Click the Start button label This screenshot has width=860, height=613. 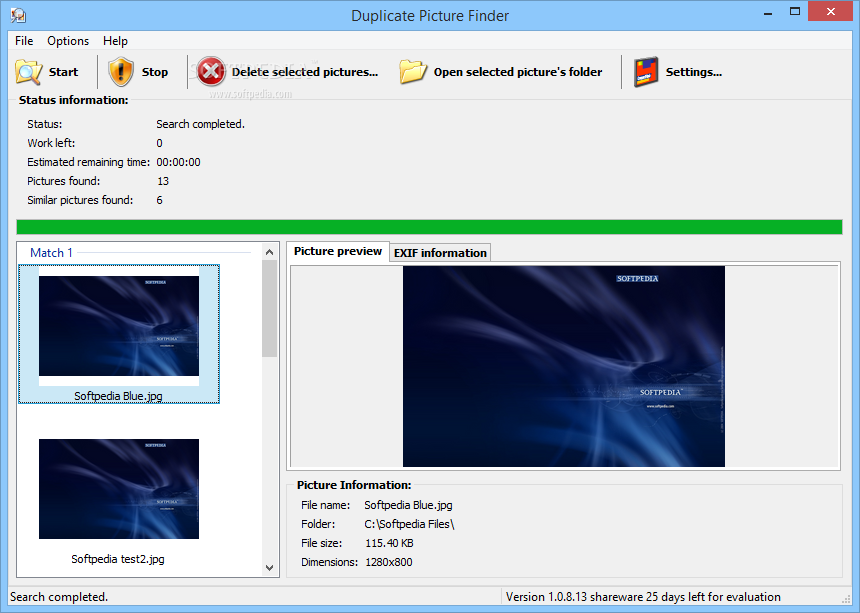pyautogui.click(x=64, y=72)
